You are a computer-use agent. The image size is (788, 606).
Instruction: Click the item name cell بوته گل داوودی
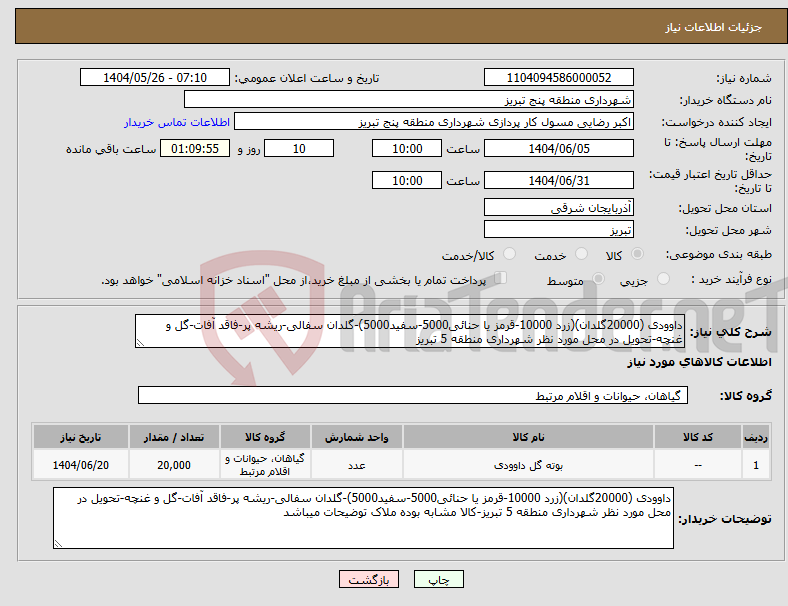[528, 465]
